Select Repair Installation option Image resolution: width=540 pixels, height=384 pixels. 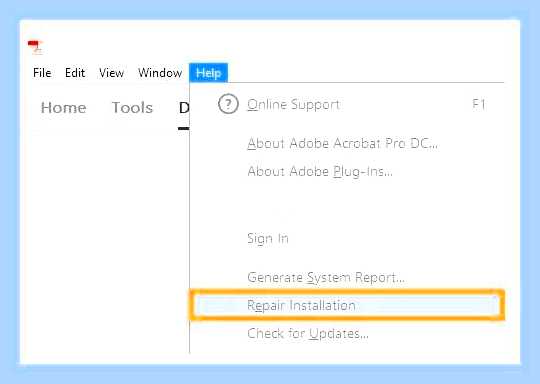pyautogui.click(x=346, y=305)
